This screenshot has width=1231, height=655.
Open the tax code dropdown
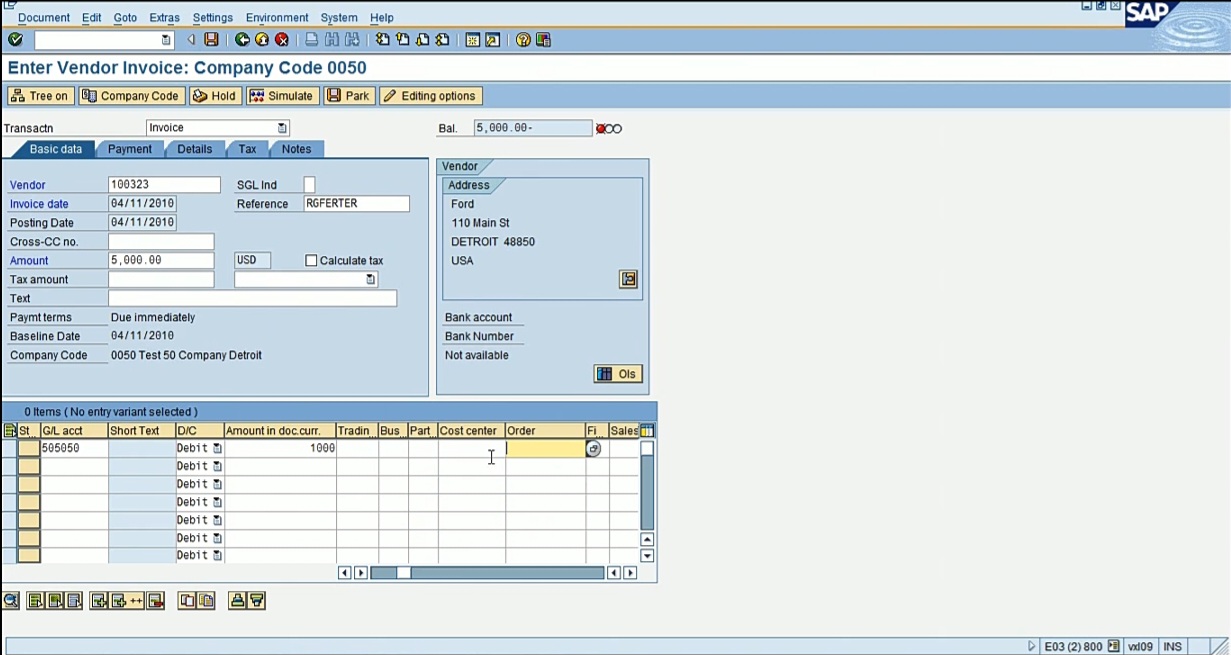[370, 280]
